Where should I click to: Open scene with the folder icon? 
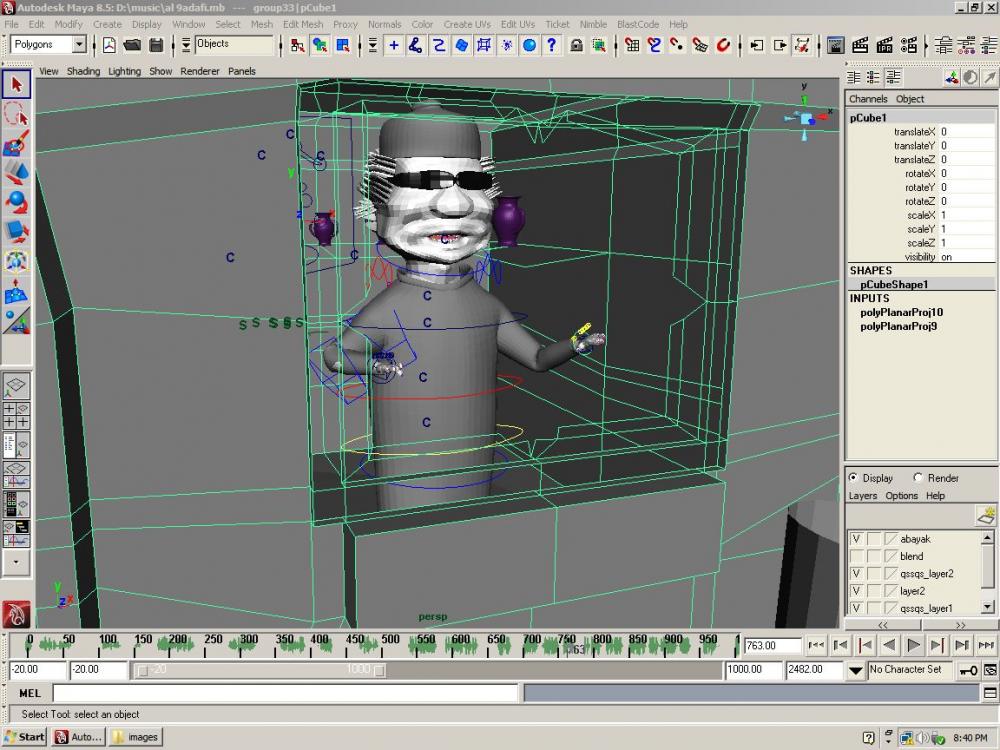(x=132, y=45)
